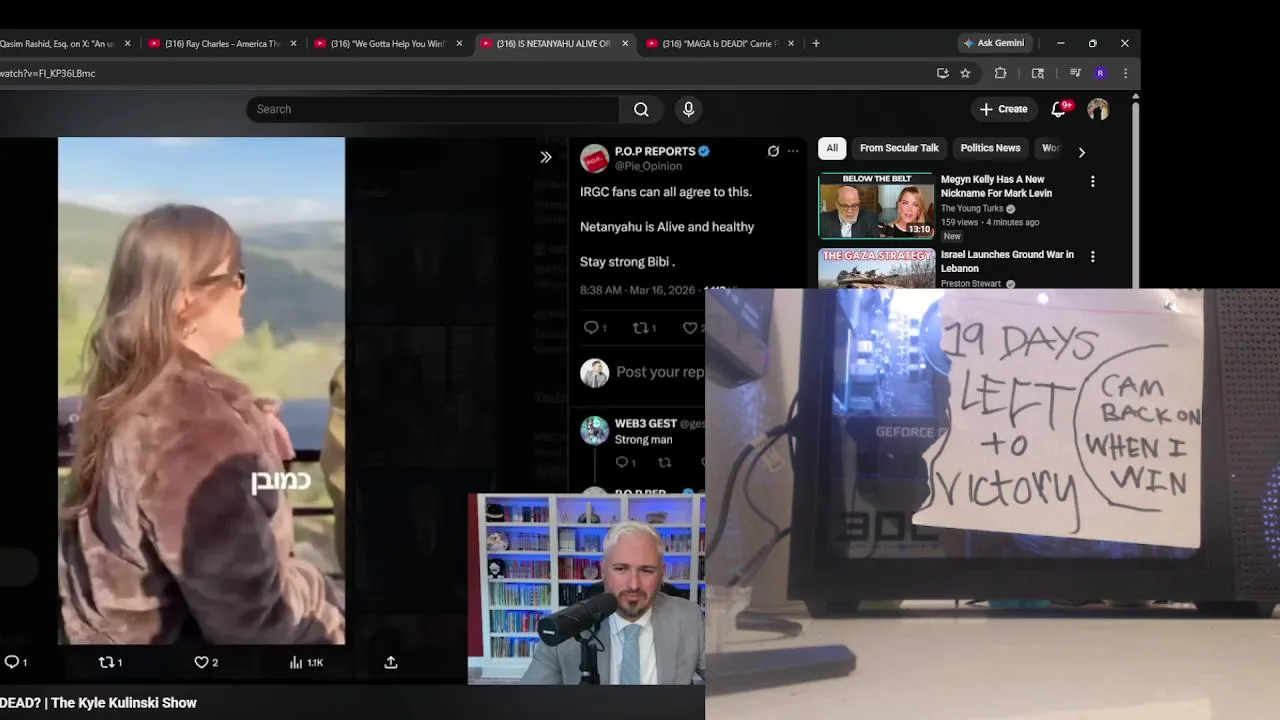Screen dimensions: 1280x720
Task: Switch to MAGA Is DEAD tab
Action: [x=719, y=43]
